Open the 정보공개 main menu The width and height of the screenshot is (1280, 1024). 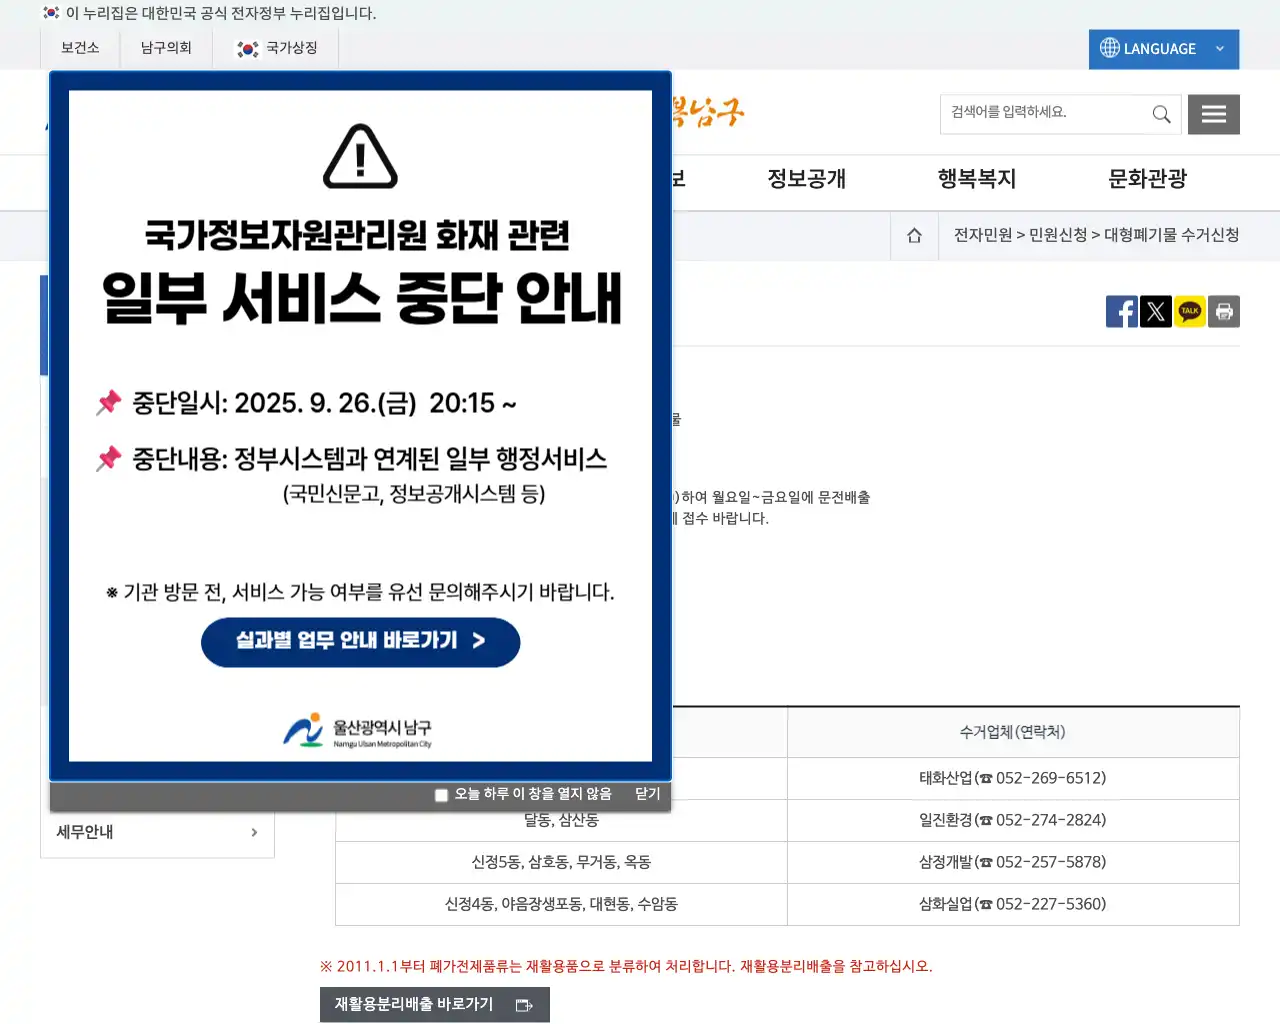point(807,179)
